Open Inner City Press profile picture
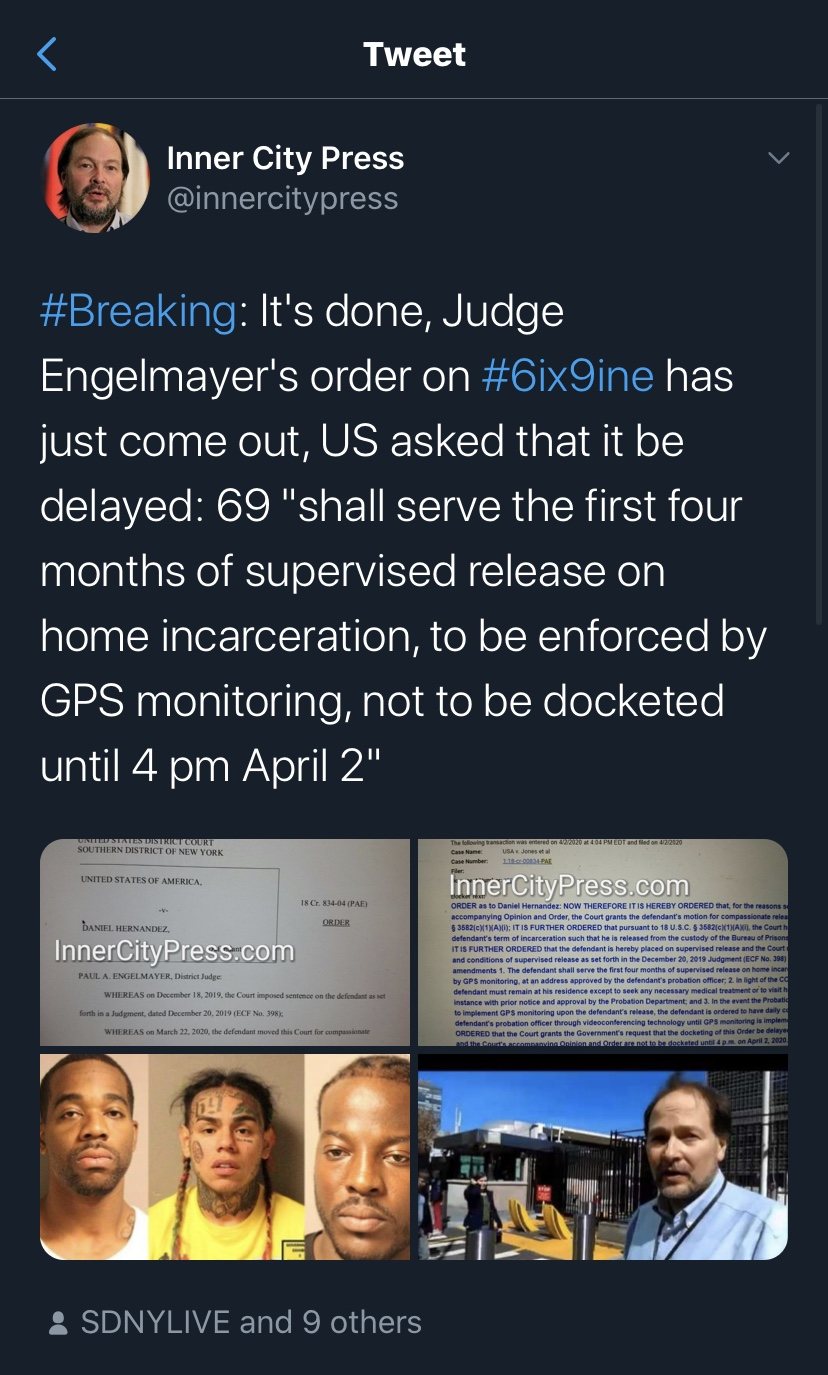 (96, 178)
